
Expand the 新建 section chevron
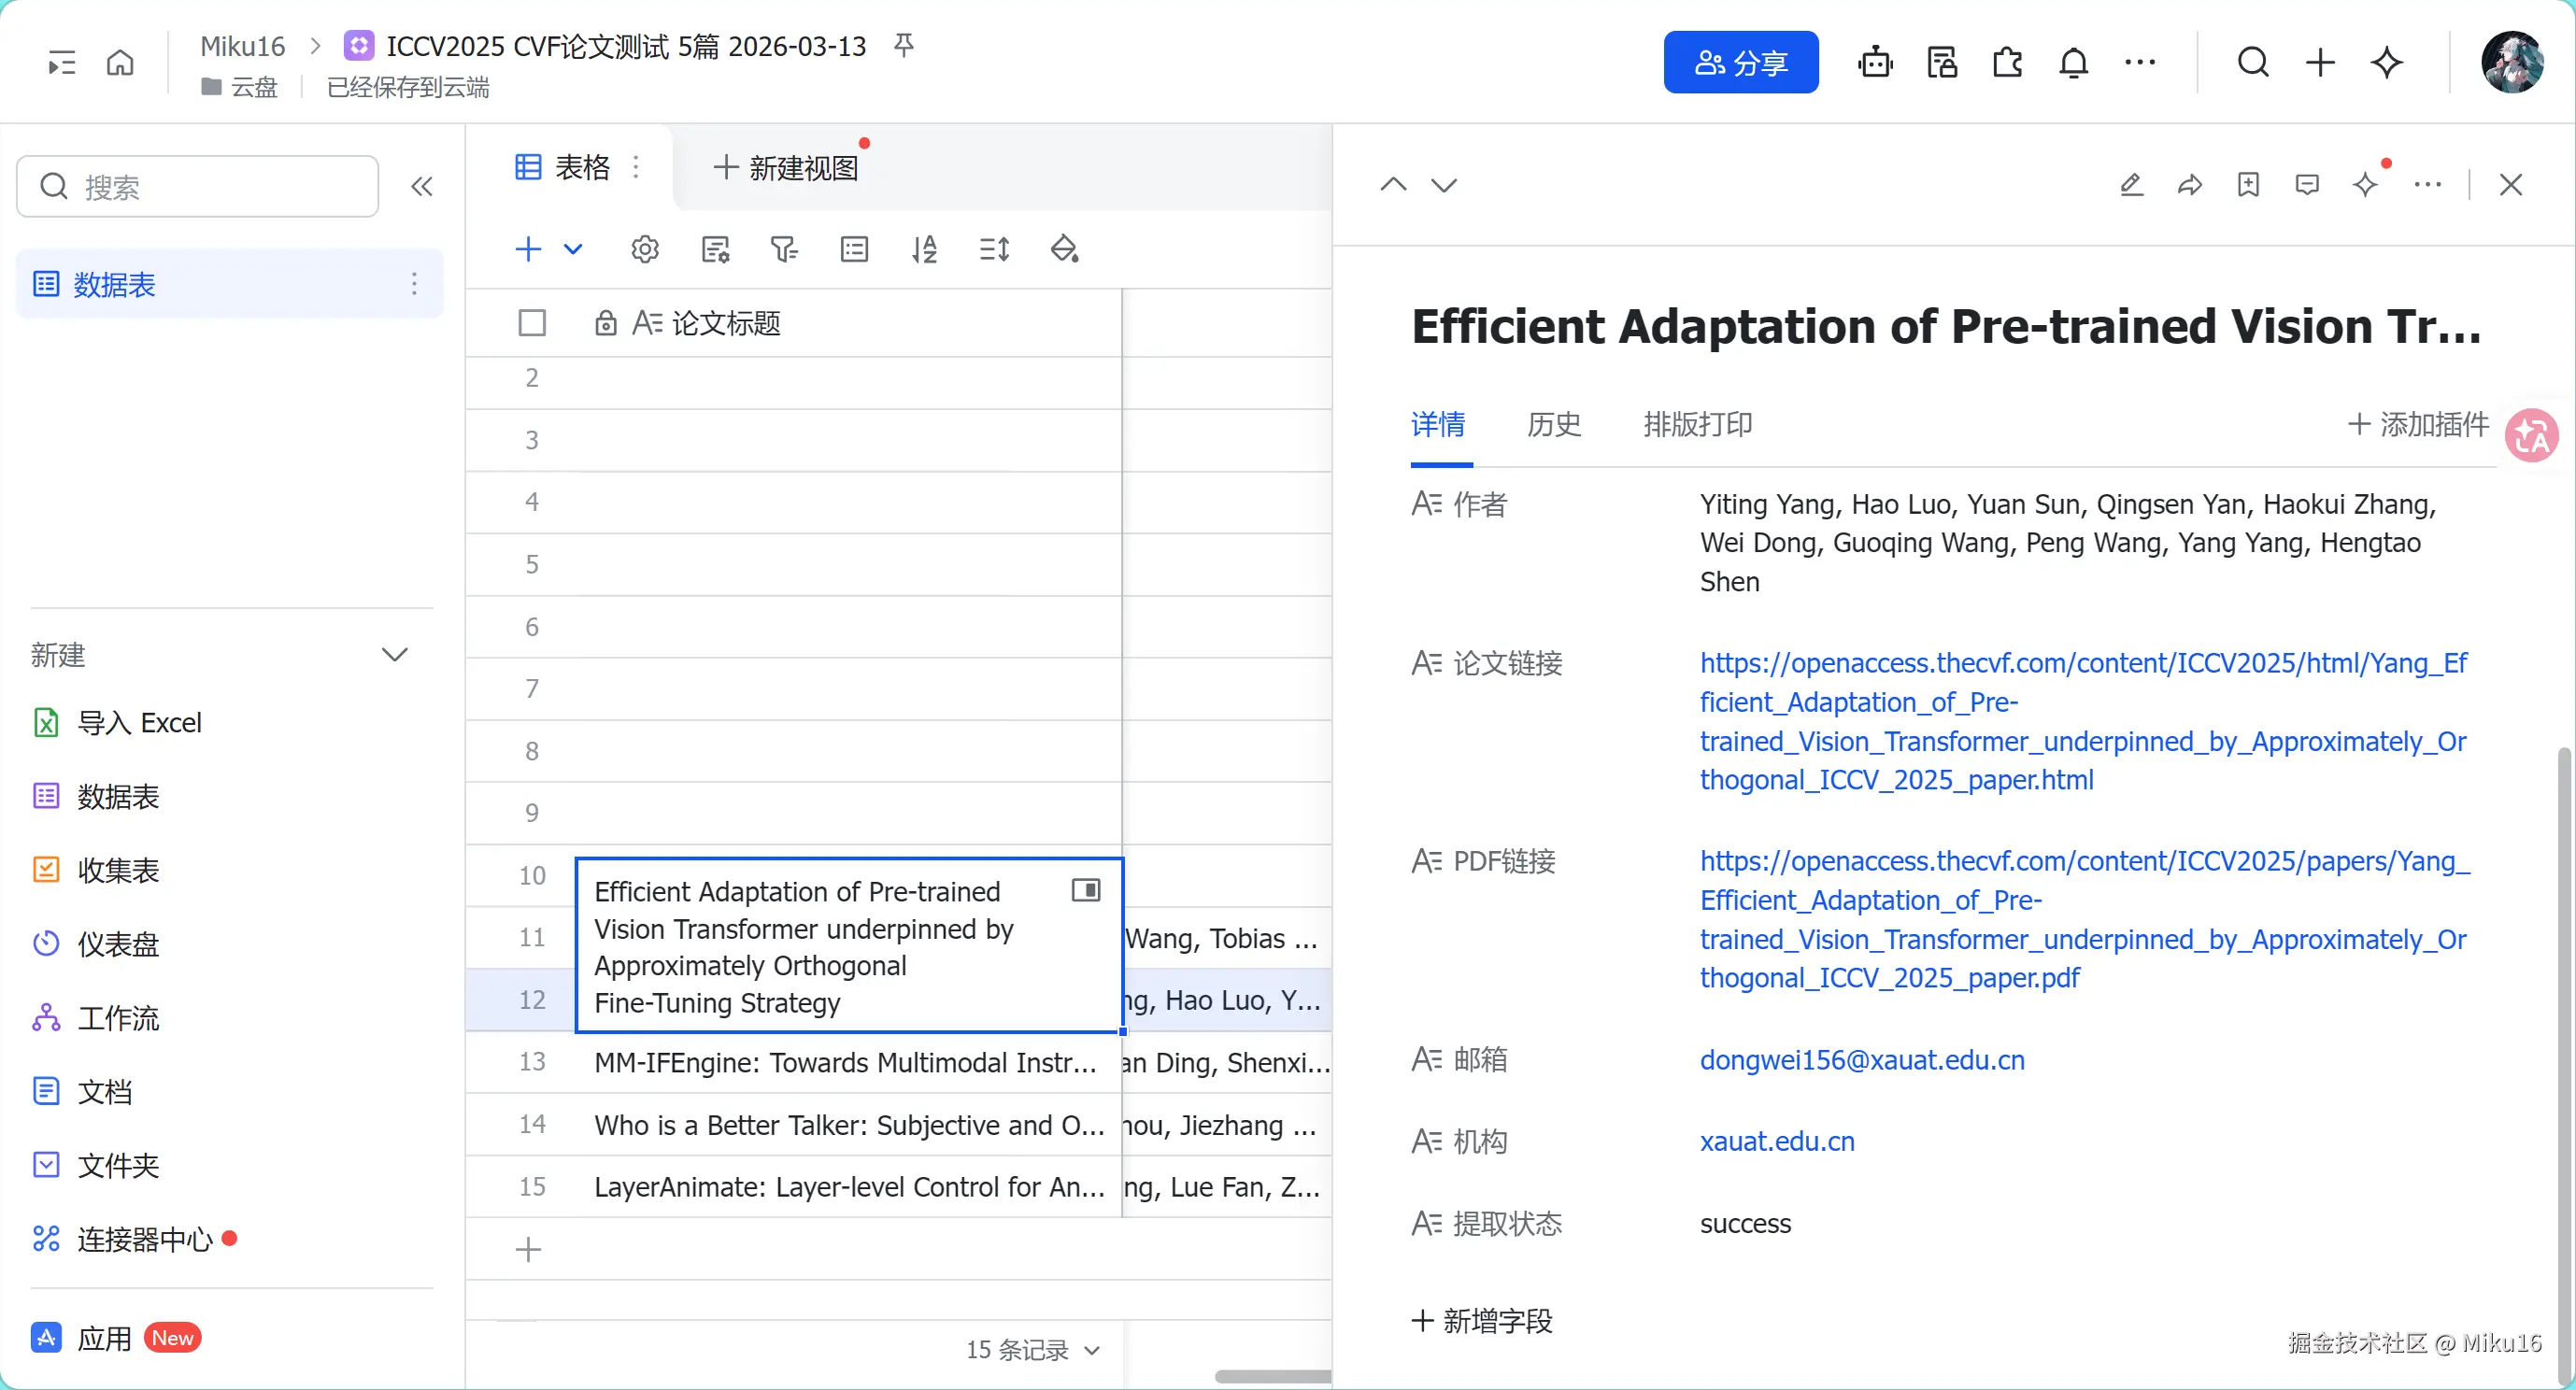395,655
